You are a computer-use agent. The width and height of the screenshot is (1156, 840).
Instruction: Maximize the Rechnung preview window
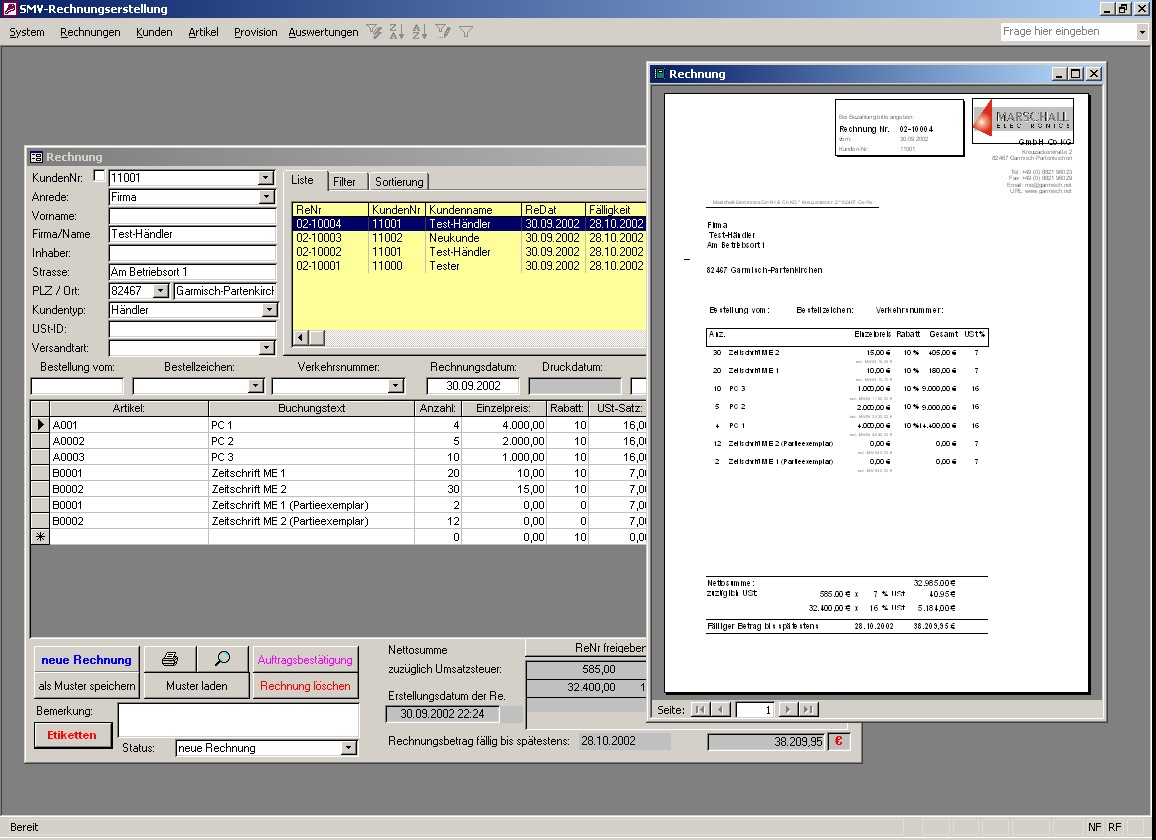[x=1076, y=74]
